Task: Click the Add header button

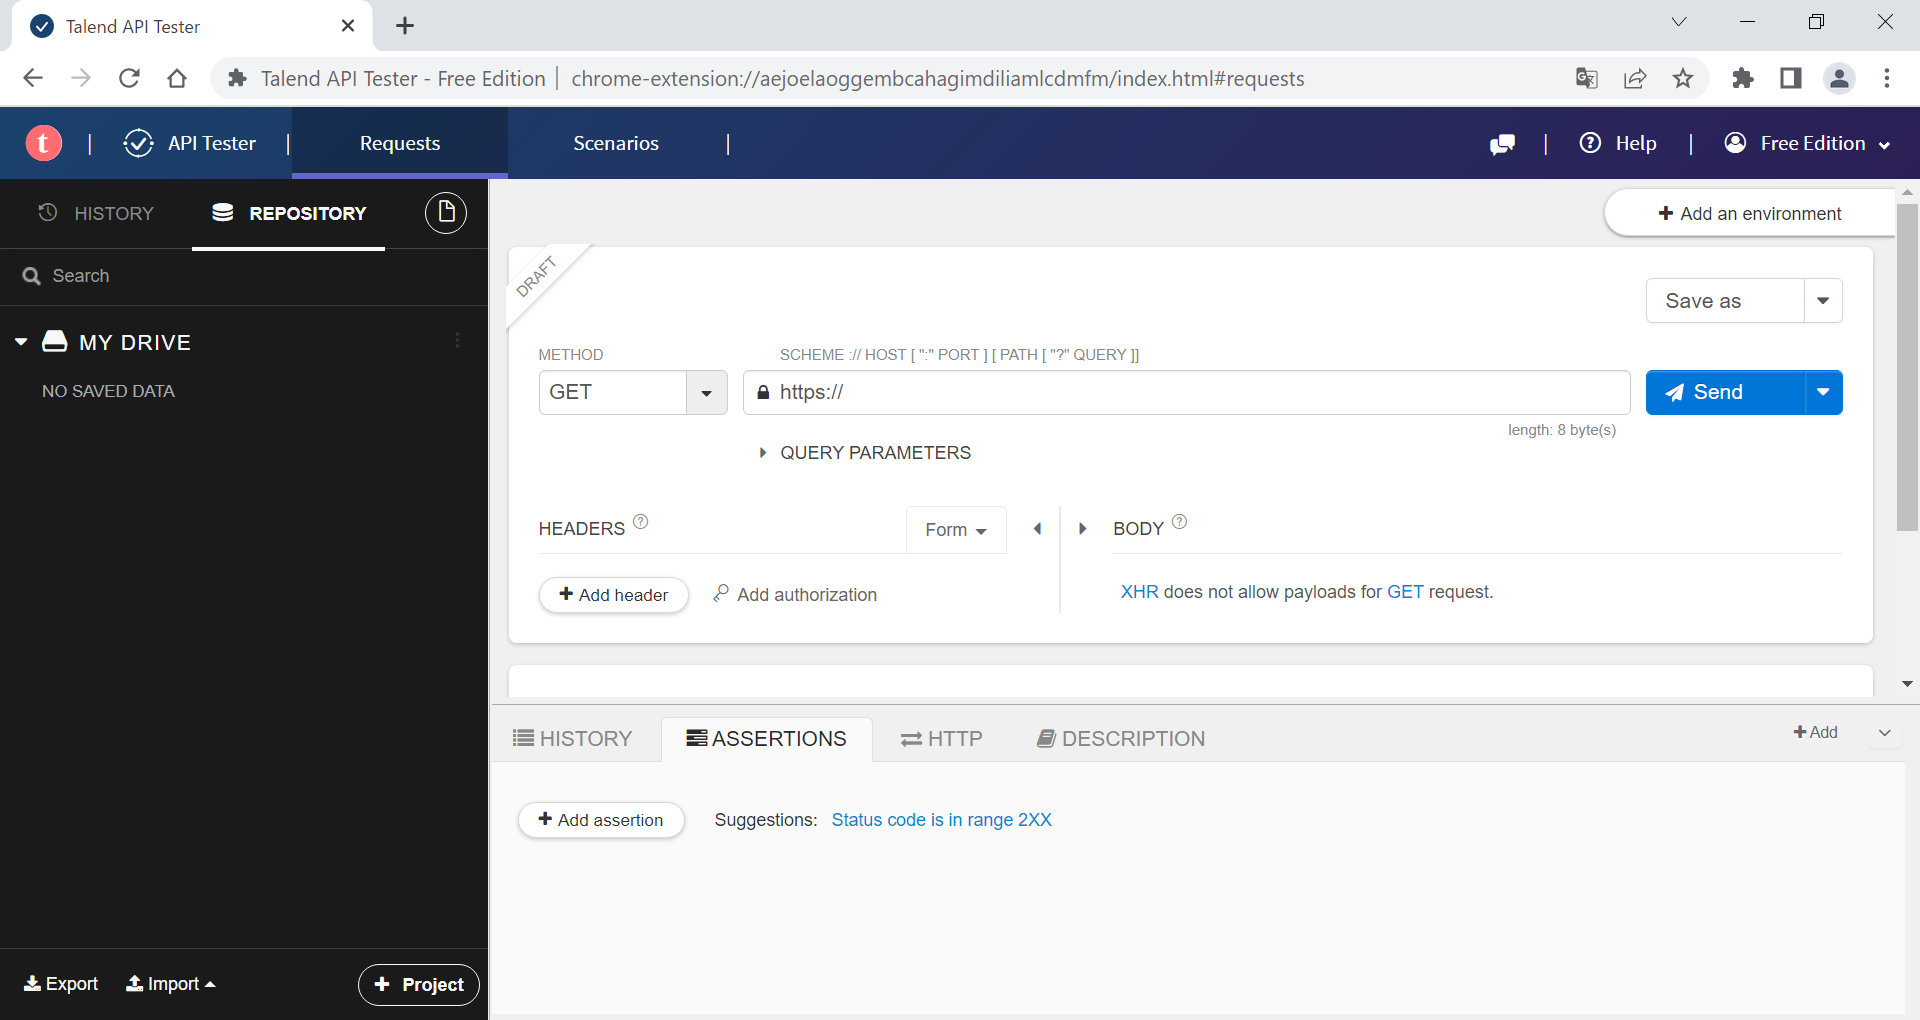Action: pos(613,595)
